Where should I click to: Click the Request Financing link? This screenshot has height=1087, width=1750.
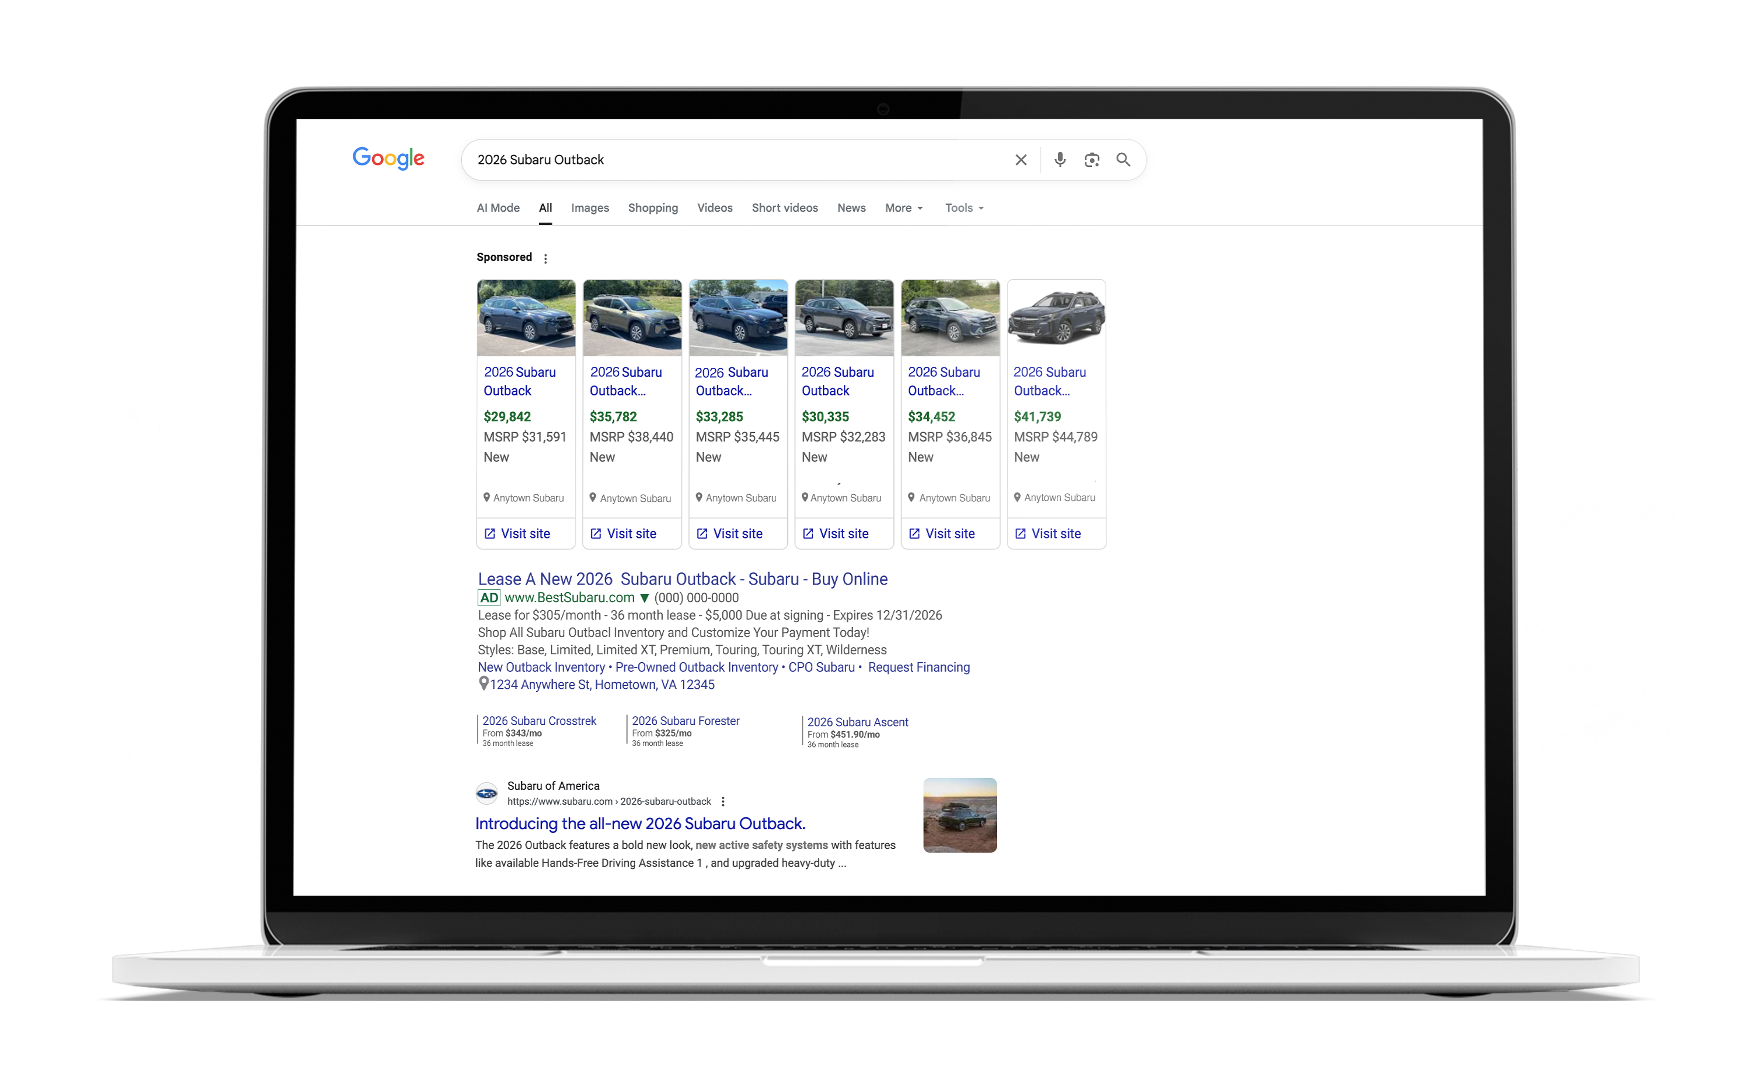point(918,667)
